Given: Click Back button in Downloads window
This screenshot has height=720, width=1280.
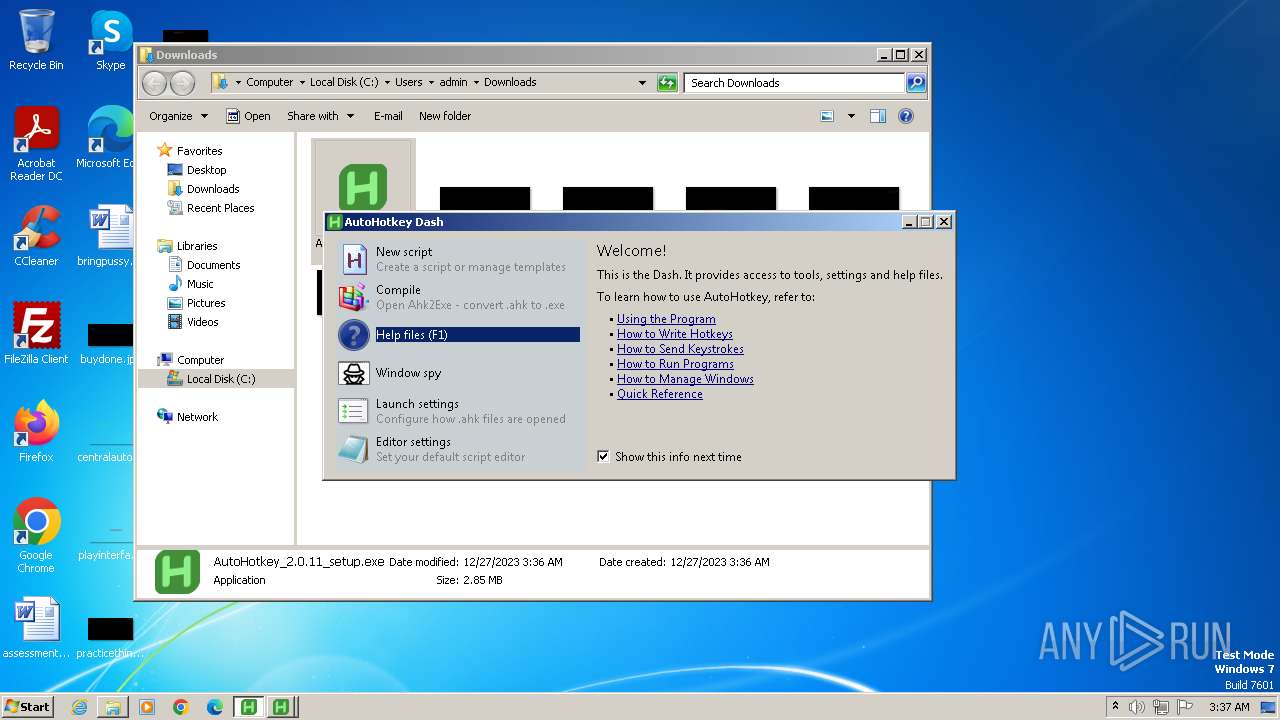Looking at the screenshot, I should click(154, 83).
